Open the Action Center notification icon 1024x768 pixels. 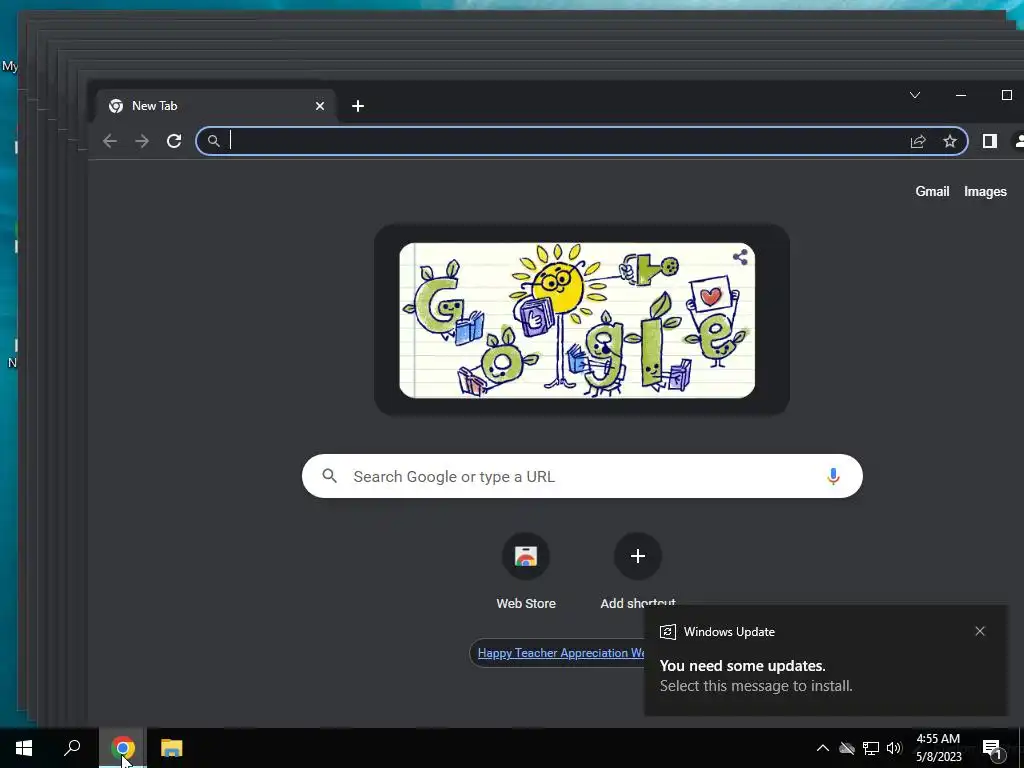coord(992,749)
